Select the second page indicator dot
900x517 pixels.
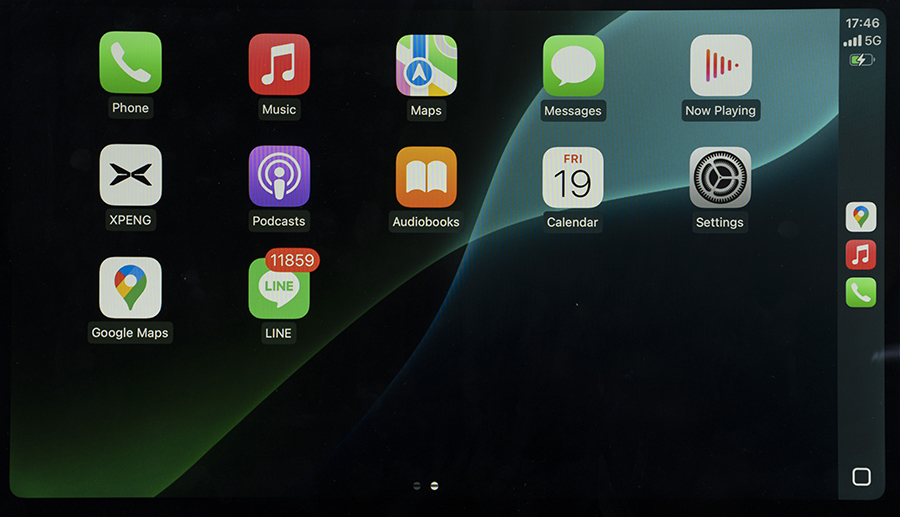tap(434, 486)
